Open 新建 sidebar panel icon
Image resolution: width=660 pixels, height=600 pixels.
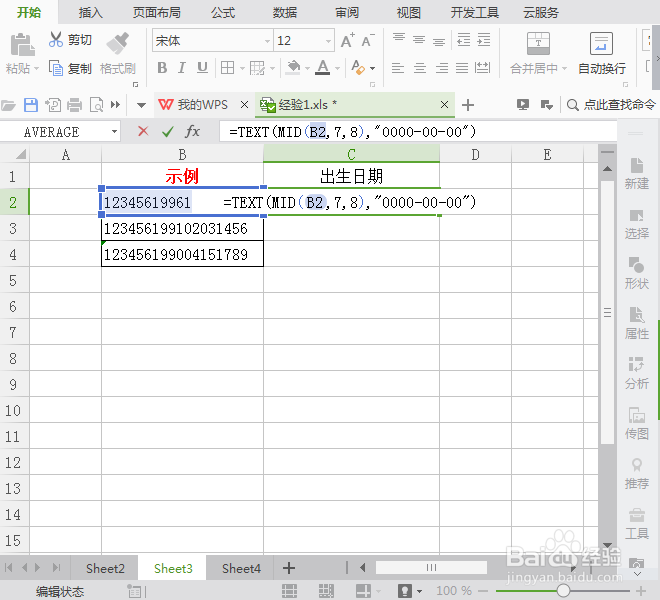(x=636, y=173)
